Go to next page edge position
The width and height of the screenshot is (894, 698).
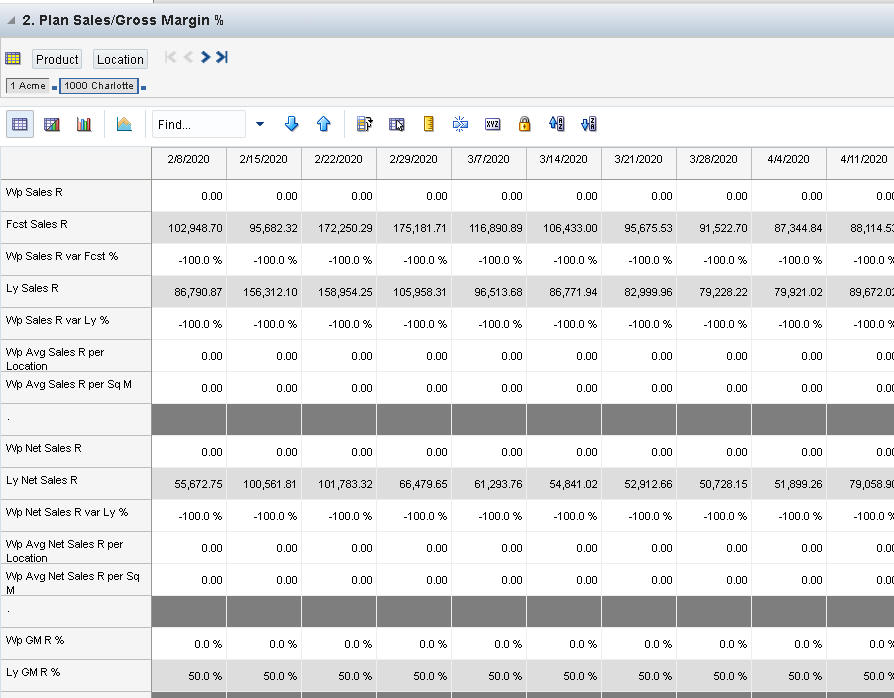coord(205,57)
